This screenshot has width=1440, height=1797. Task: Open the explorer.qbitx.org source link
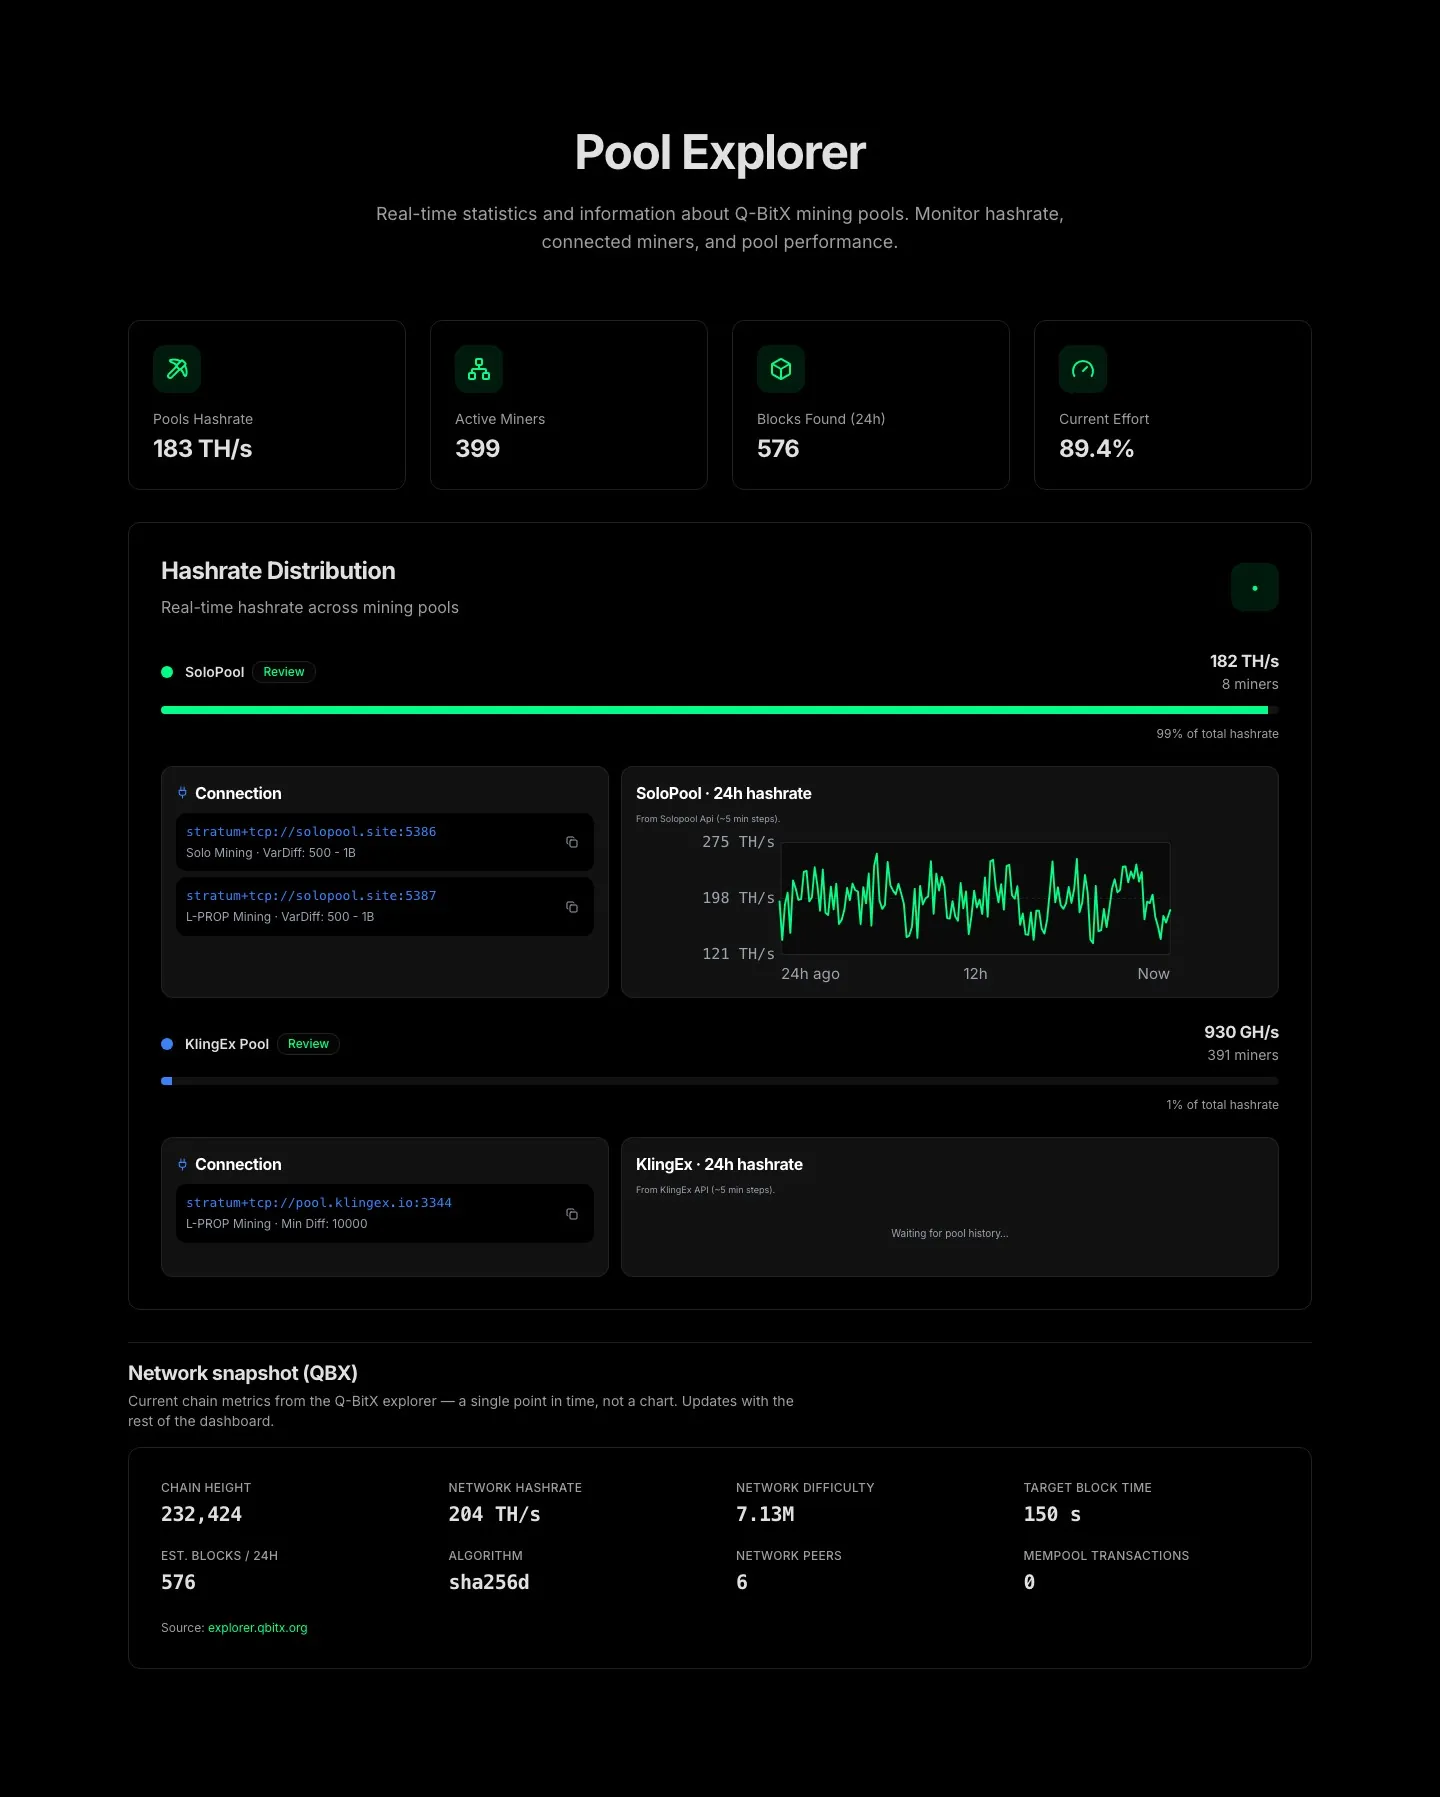tap(257, 1628)
